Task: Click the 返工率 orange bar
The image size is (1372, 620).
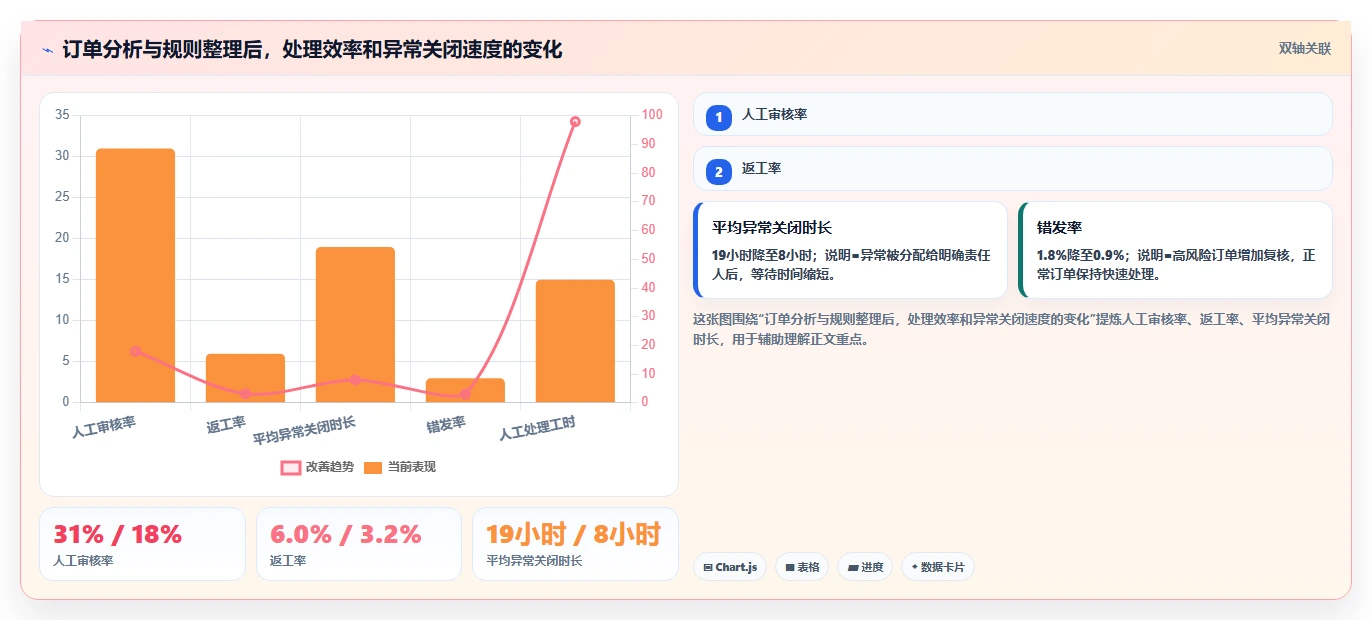Action: point(245,378)
